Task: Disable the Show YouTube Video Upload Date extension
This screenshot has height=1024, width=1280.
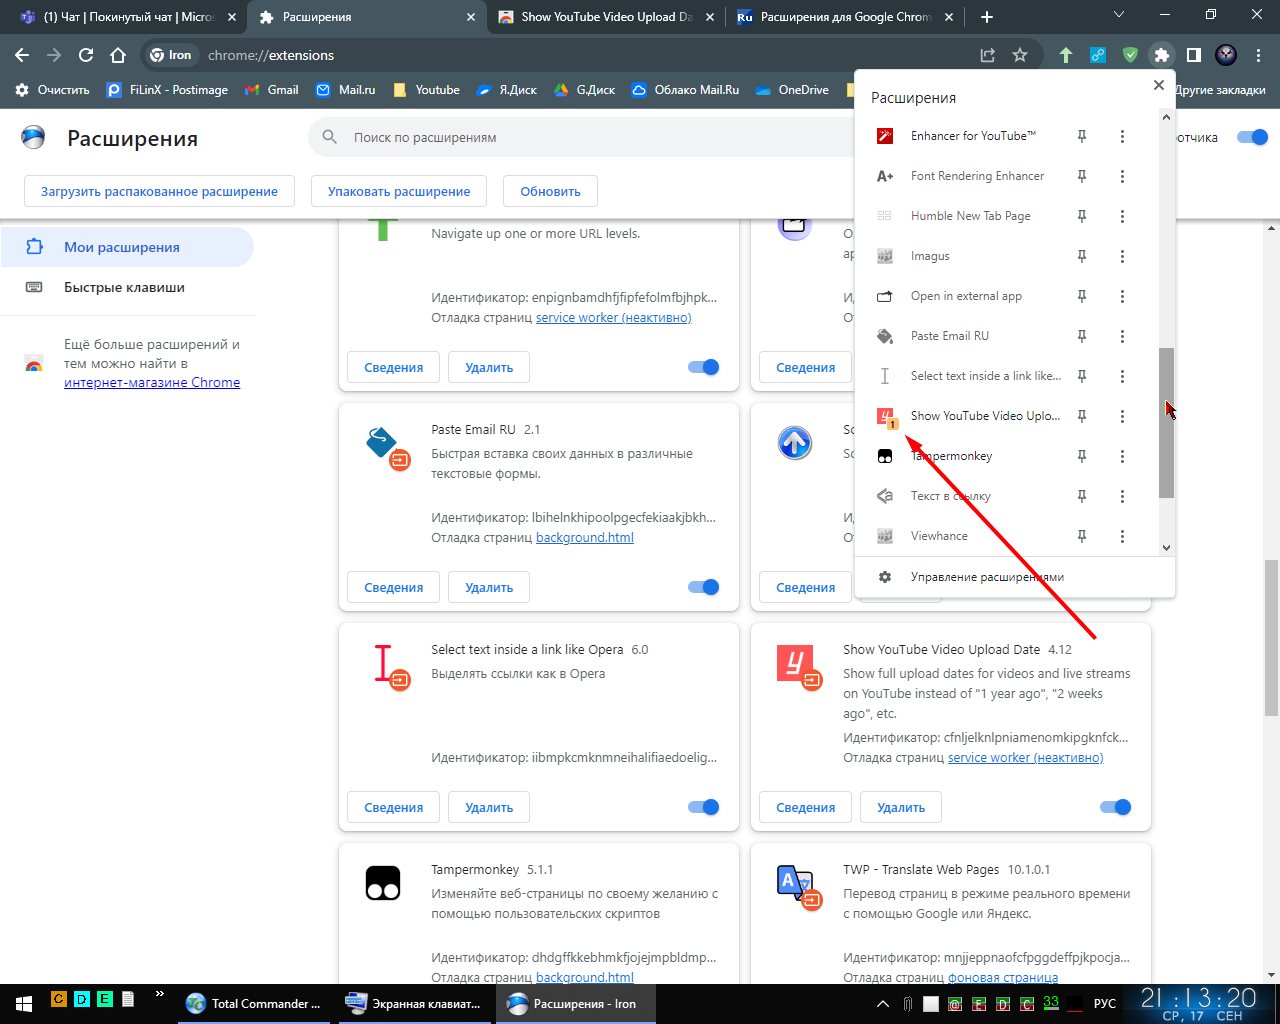Action: 1114,807
